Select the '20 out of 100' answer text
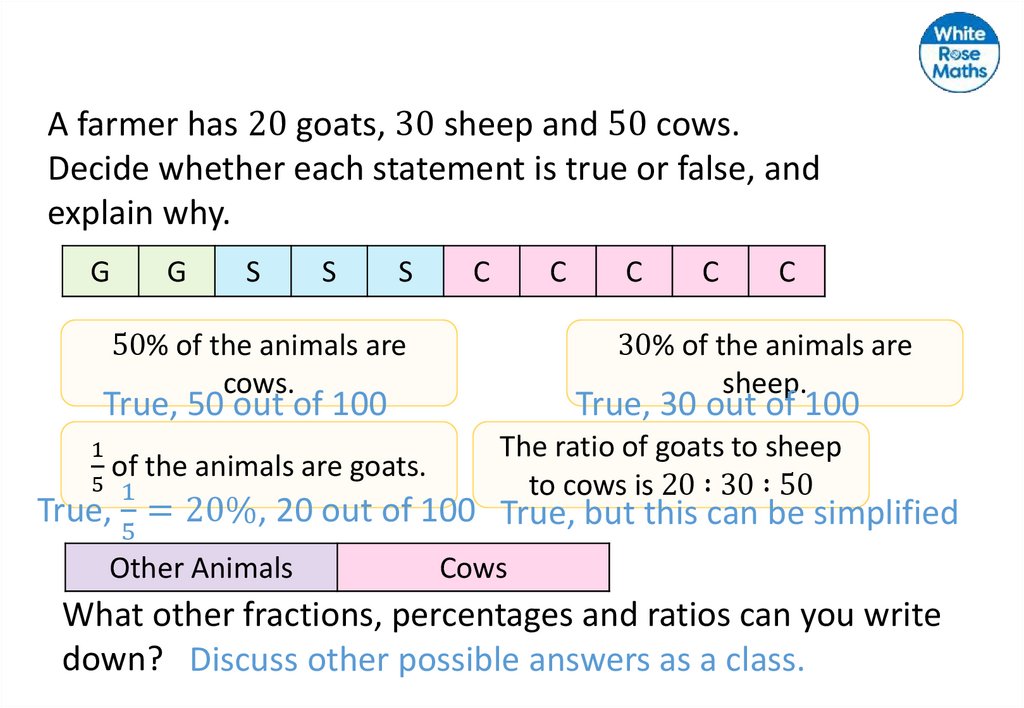1024x708 pixels. [375, 511]
